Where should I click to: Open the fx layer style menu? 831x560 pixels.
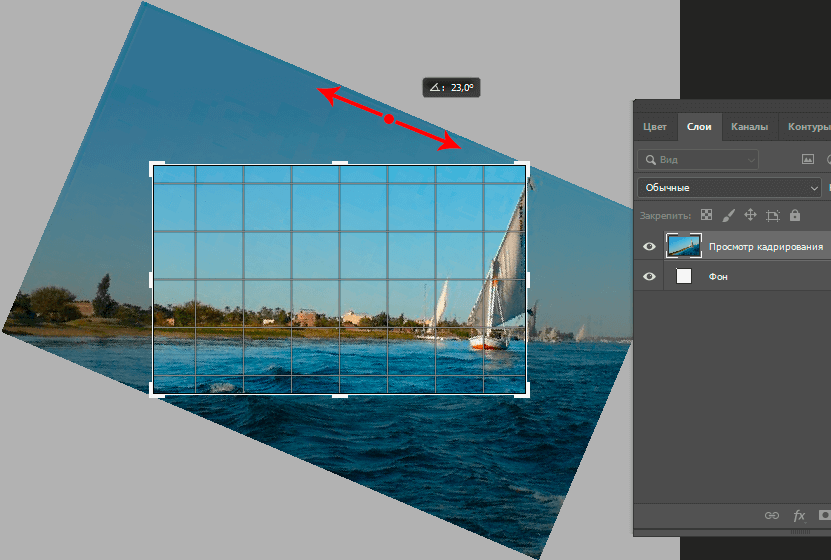pyautogui.click(x=799, y=516)
